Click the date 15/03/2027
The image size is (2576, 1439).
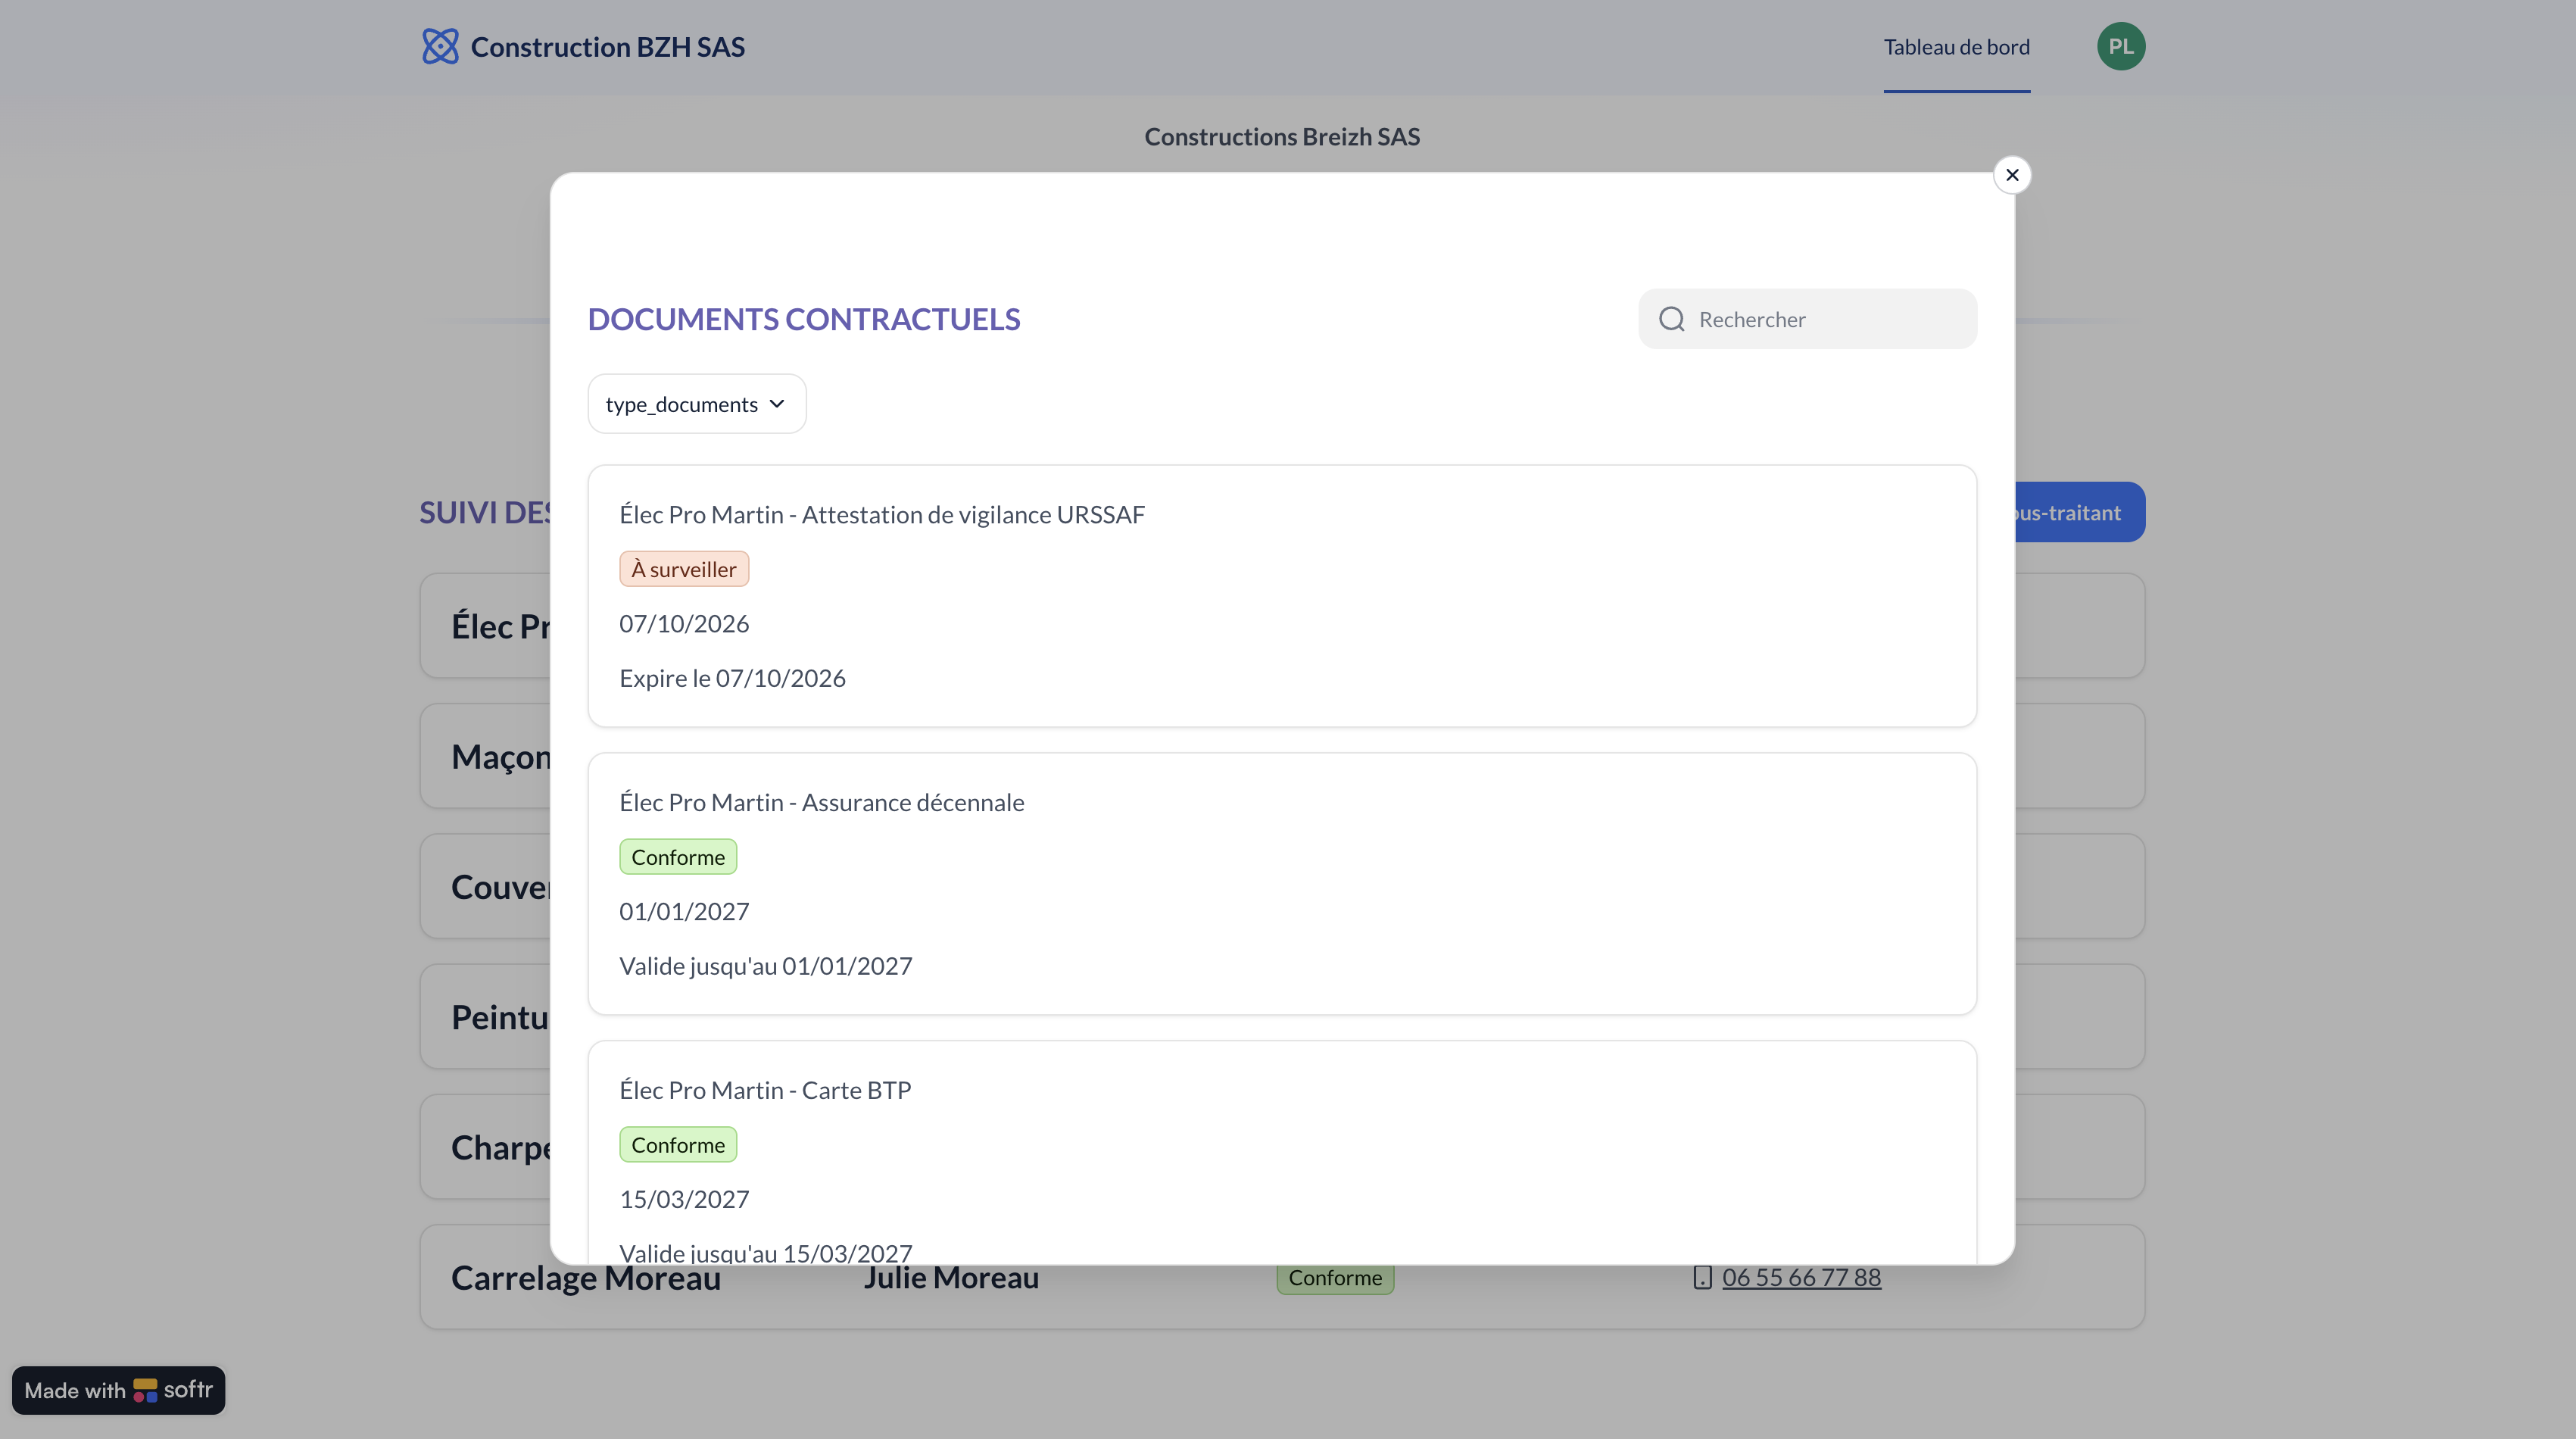pos(684,1199)
